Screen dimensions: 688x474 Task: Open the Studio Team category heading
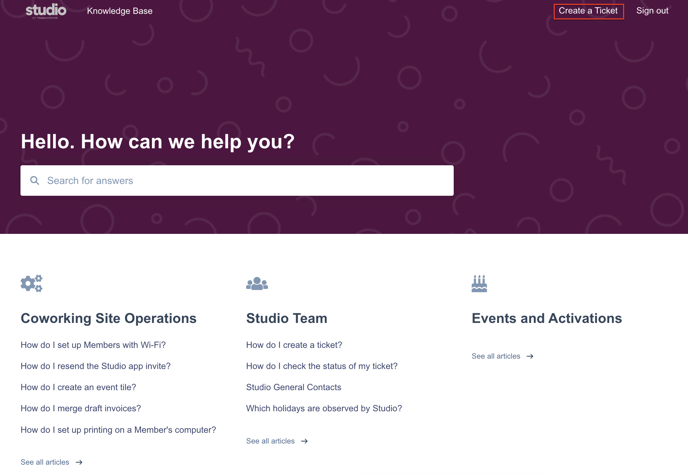[x=286, y=318]
